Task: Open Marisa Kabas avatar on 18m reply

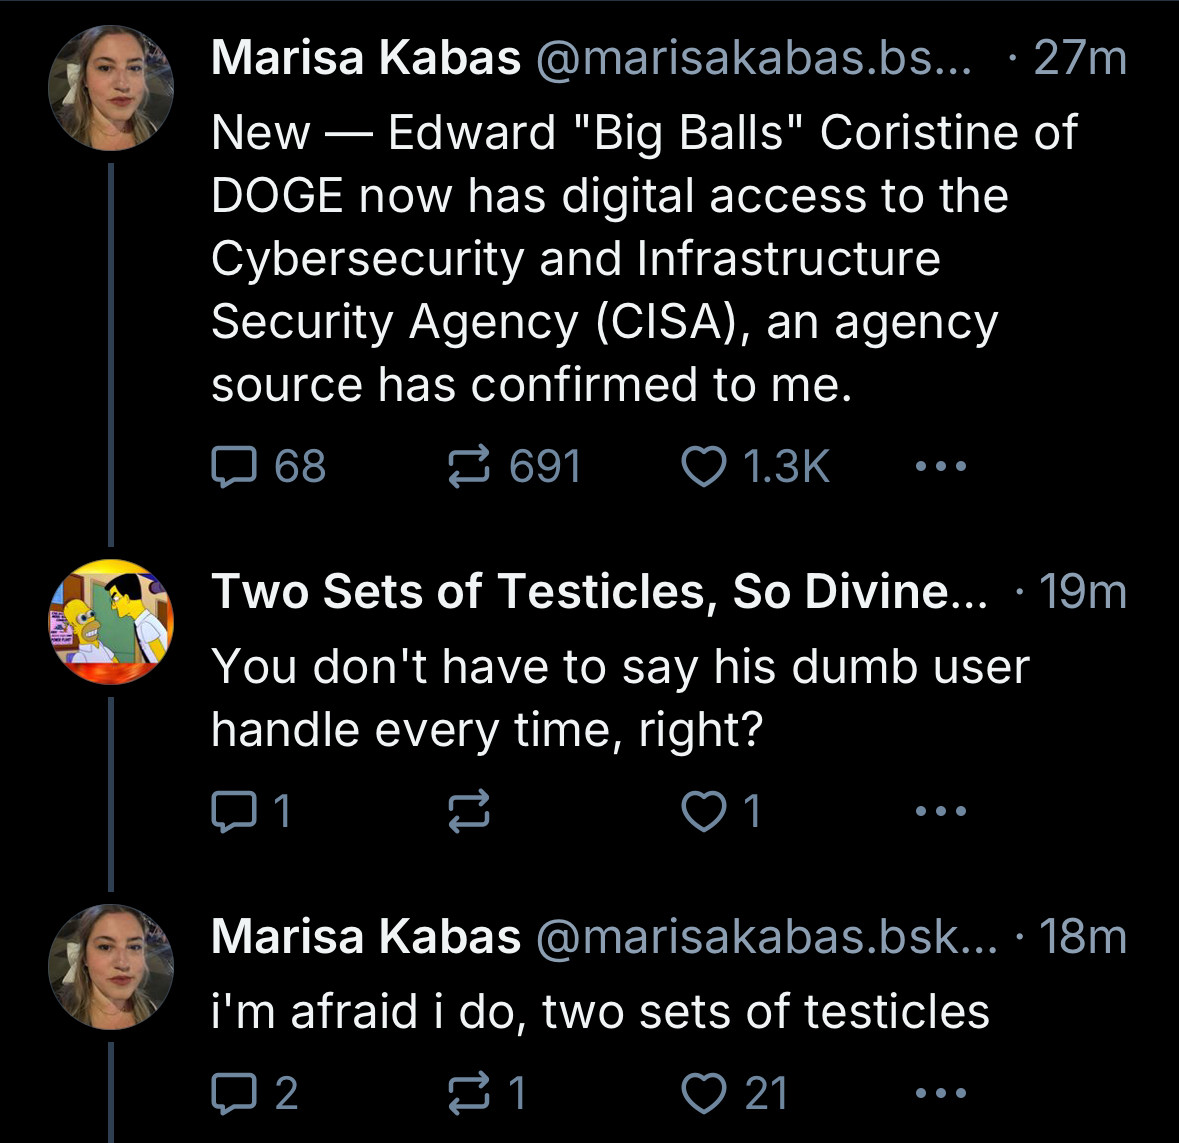Action: pos(111,966)
